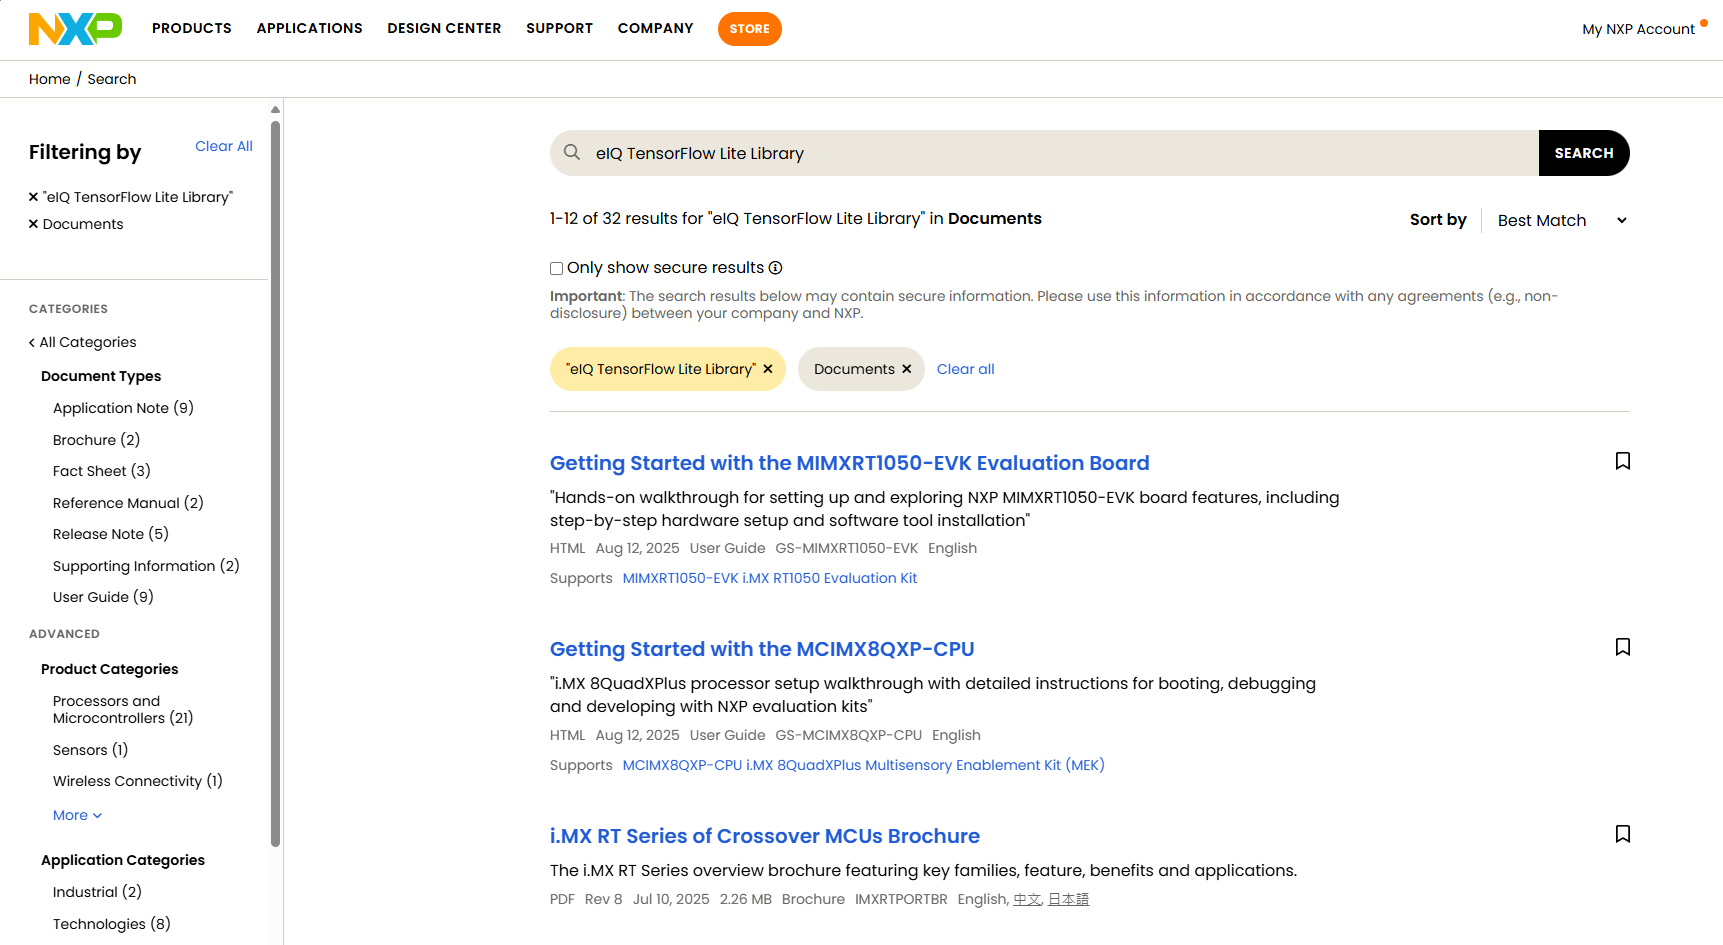This screenshot has height=945, width=1723.
Task: Remove the Documents filter chip
Action: [x=906, y=369]
